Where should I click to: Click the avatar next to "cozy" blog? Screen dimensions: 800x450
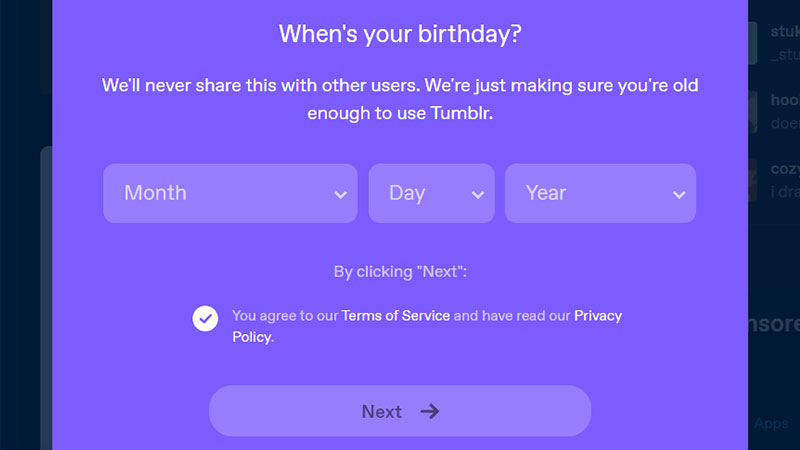753,180
